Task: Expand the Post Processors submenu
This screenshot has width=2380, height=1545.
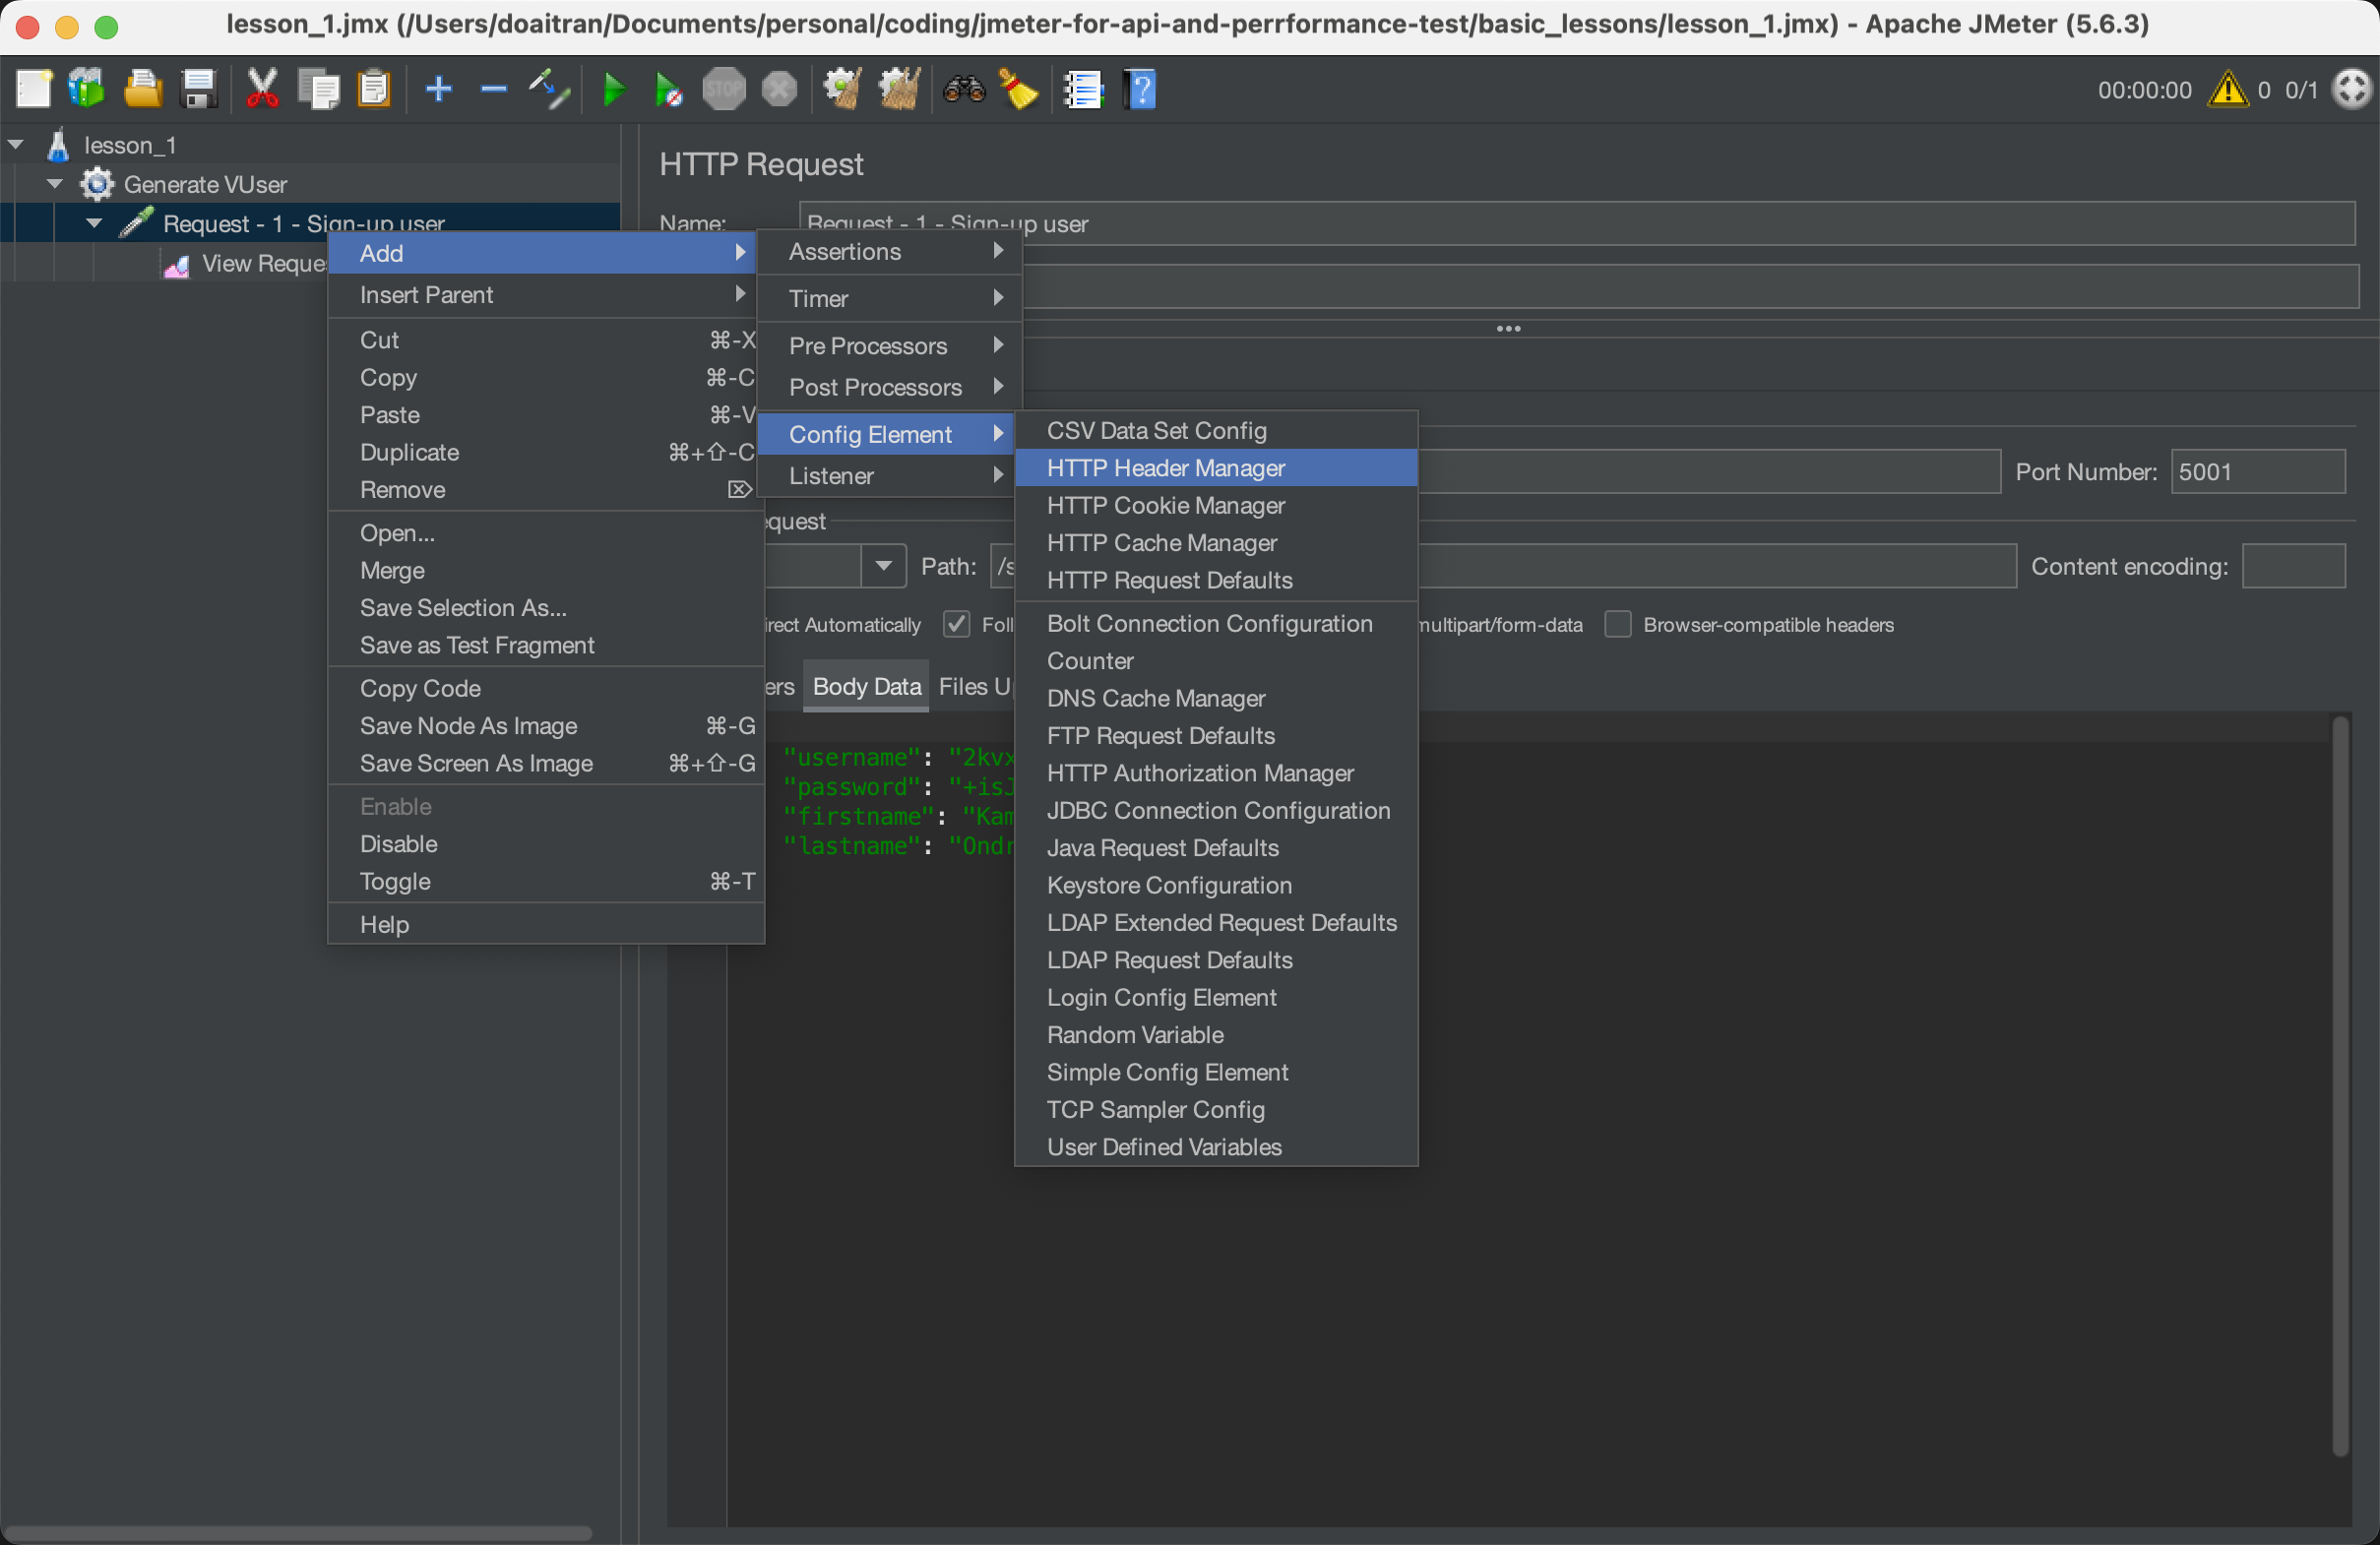Action: (890, 387)
